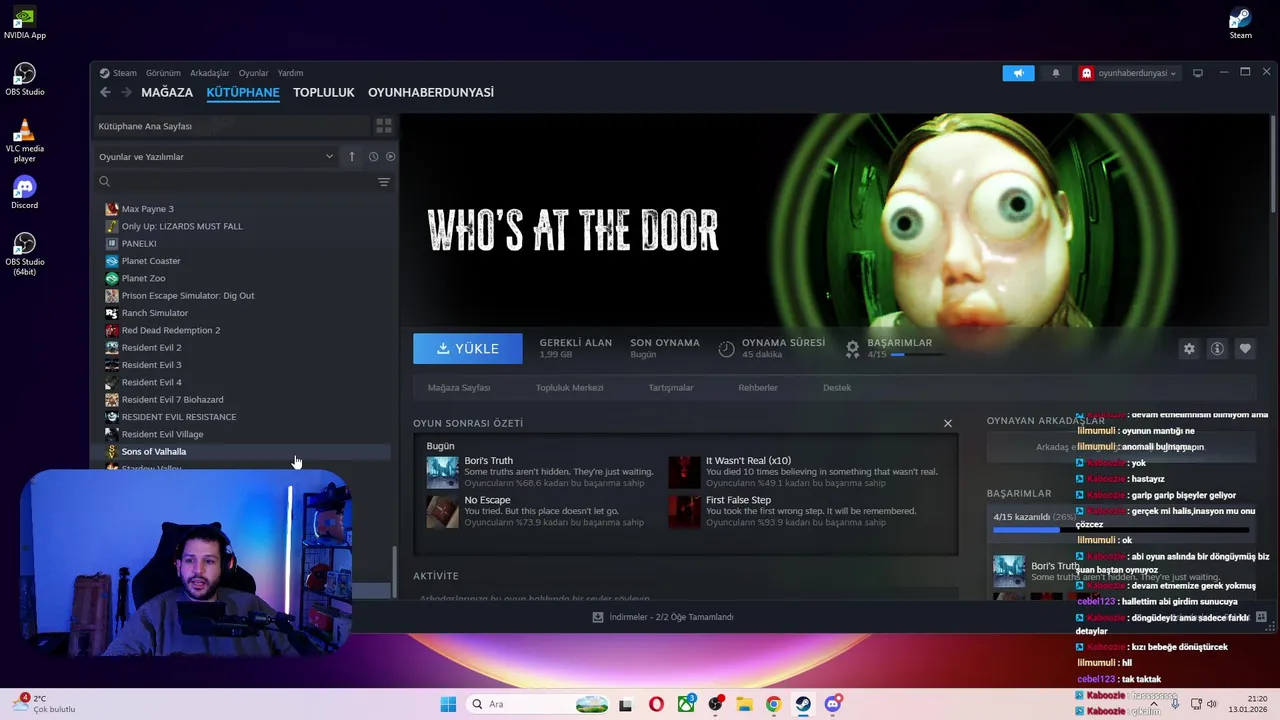Open Opera browser from taskbar

point(656,704)
